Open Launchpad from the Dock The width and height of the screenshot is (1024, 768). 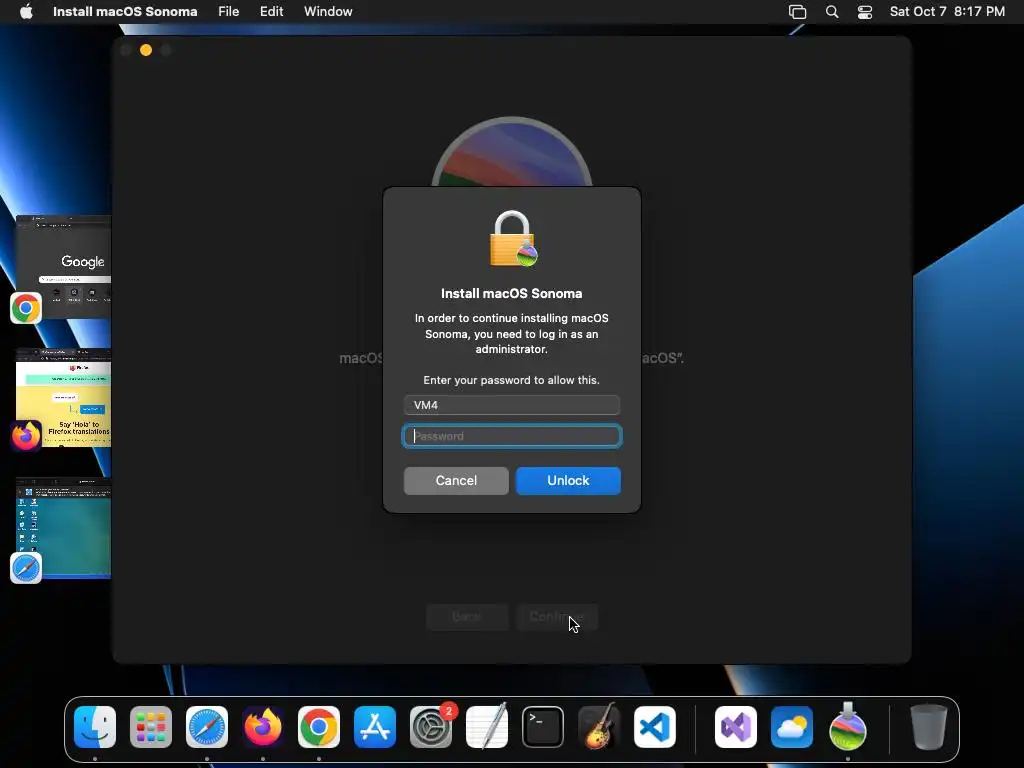coord(151,727)
